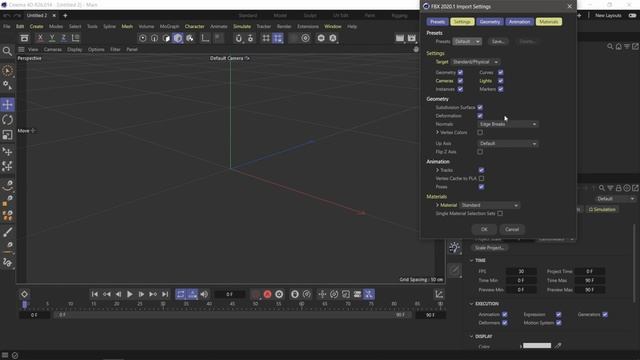Open the Target Standard/Physical dropdown
The width and height of the screenshot is (640, 360).
point(475,62)
